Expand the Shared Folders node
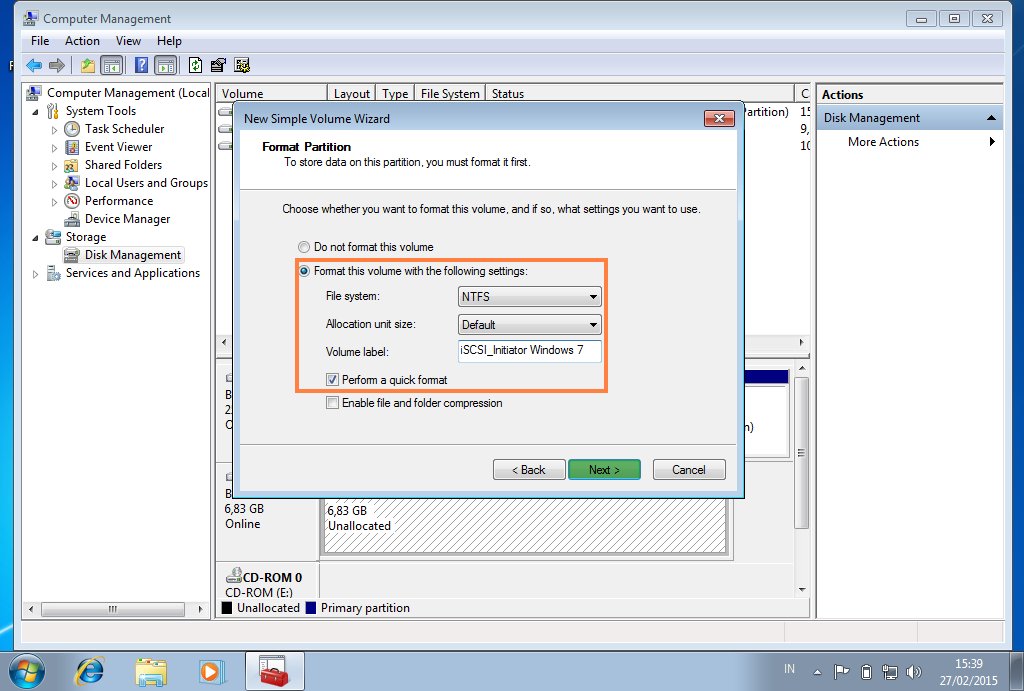Screen dimensions: 1024x691 pos(54,166)
